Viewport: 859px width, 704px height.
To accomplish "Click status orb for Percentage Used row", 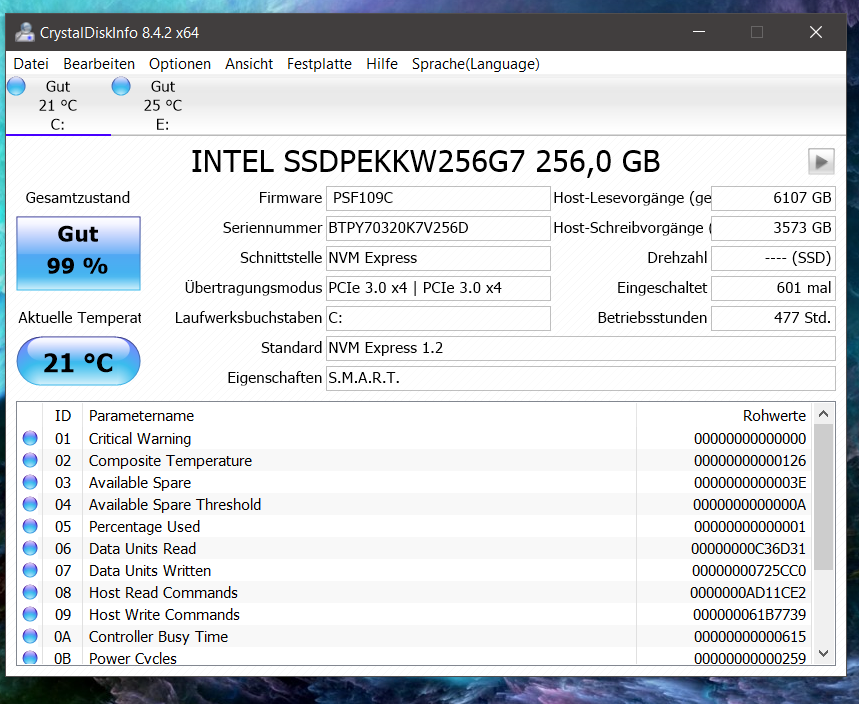I will 30,526.
